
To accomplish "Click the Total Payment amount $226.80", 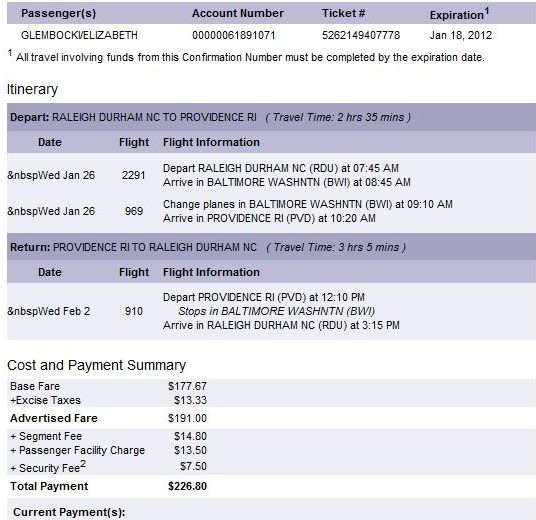I will (x=187, y=486).
